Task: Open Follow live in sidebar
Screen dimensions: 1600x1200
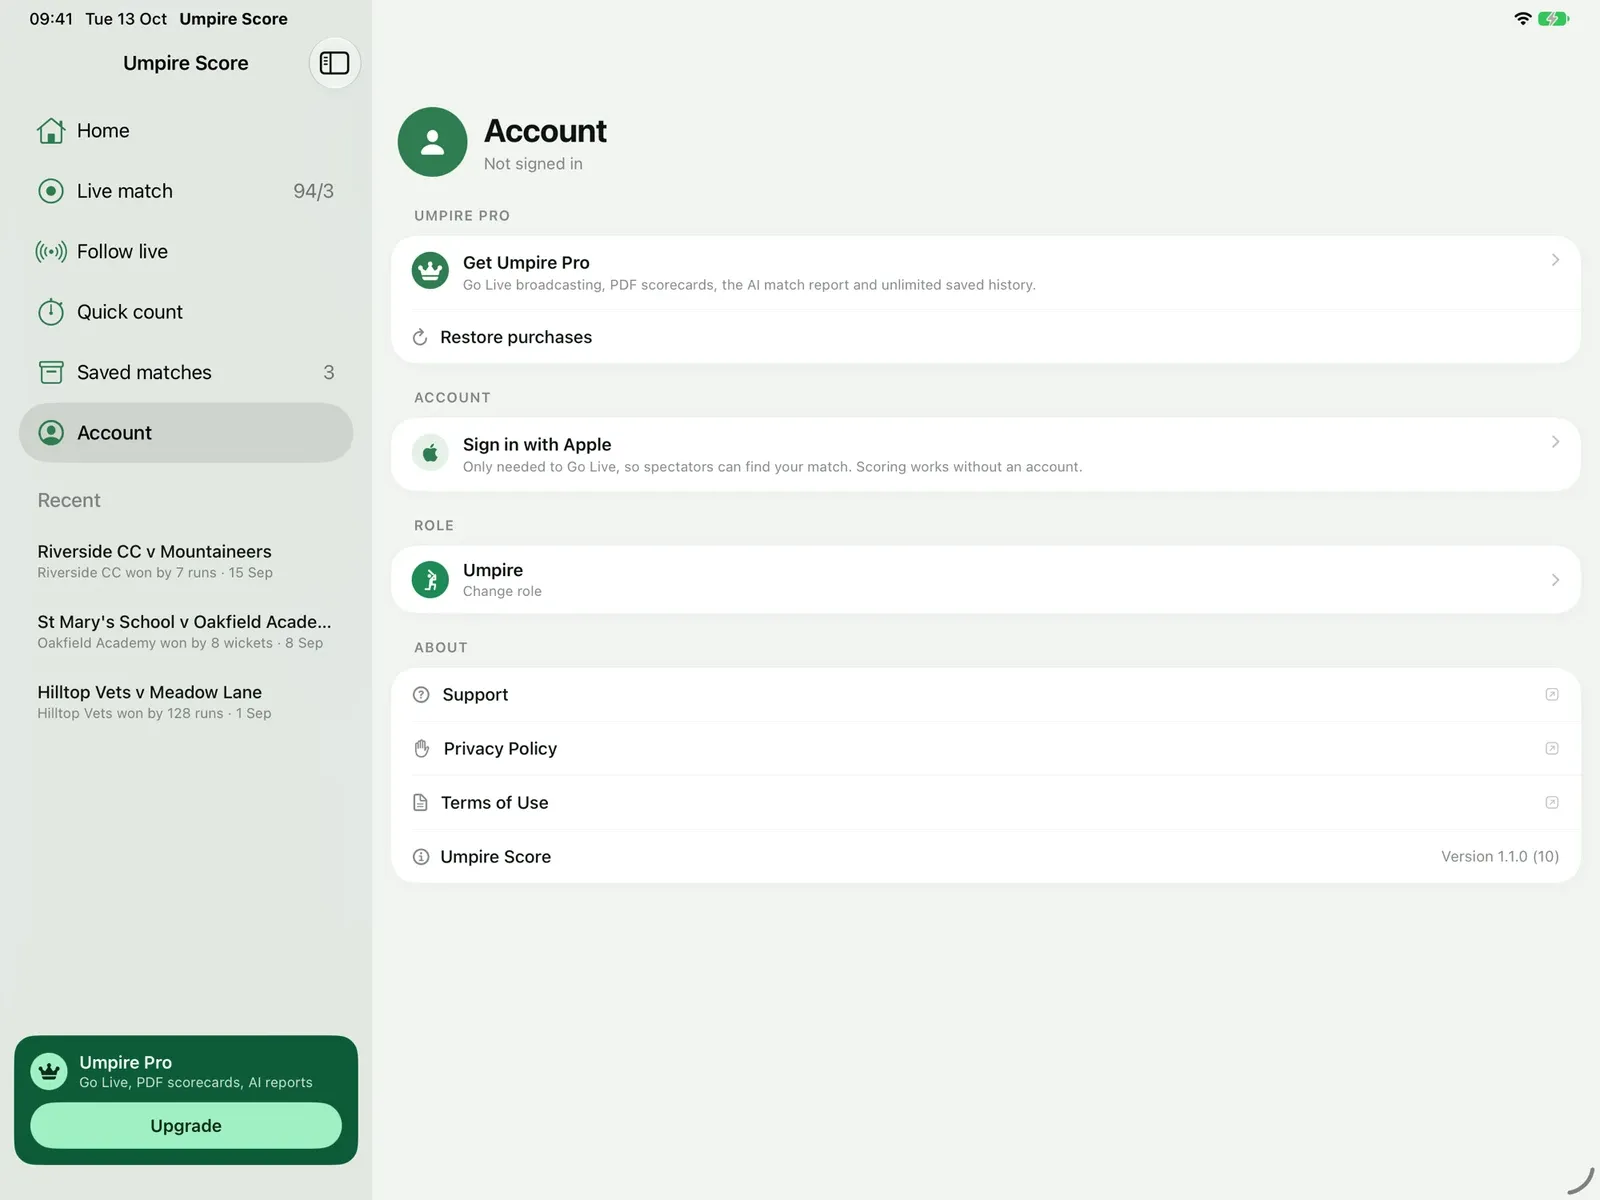Action: click(186, 252)
